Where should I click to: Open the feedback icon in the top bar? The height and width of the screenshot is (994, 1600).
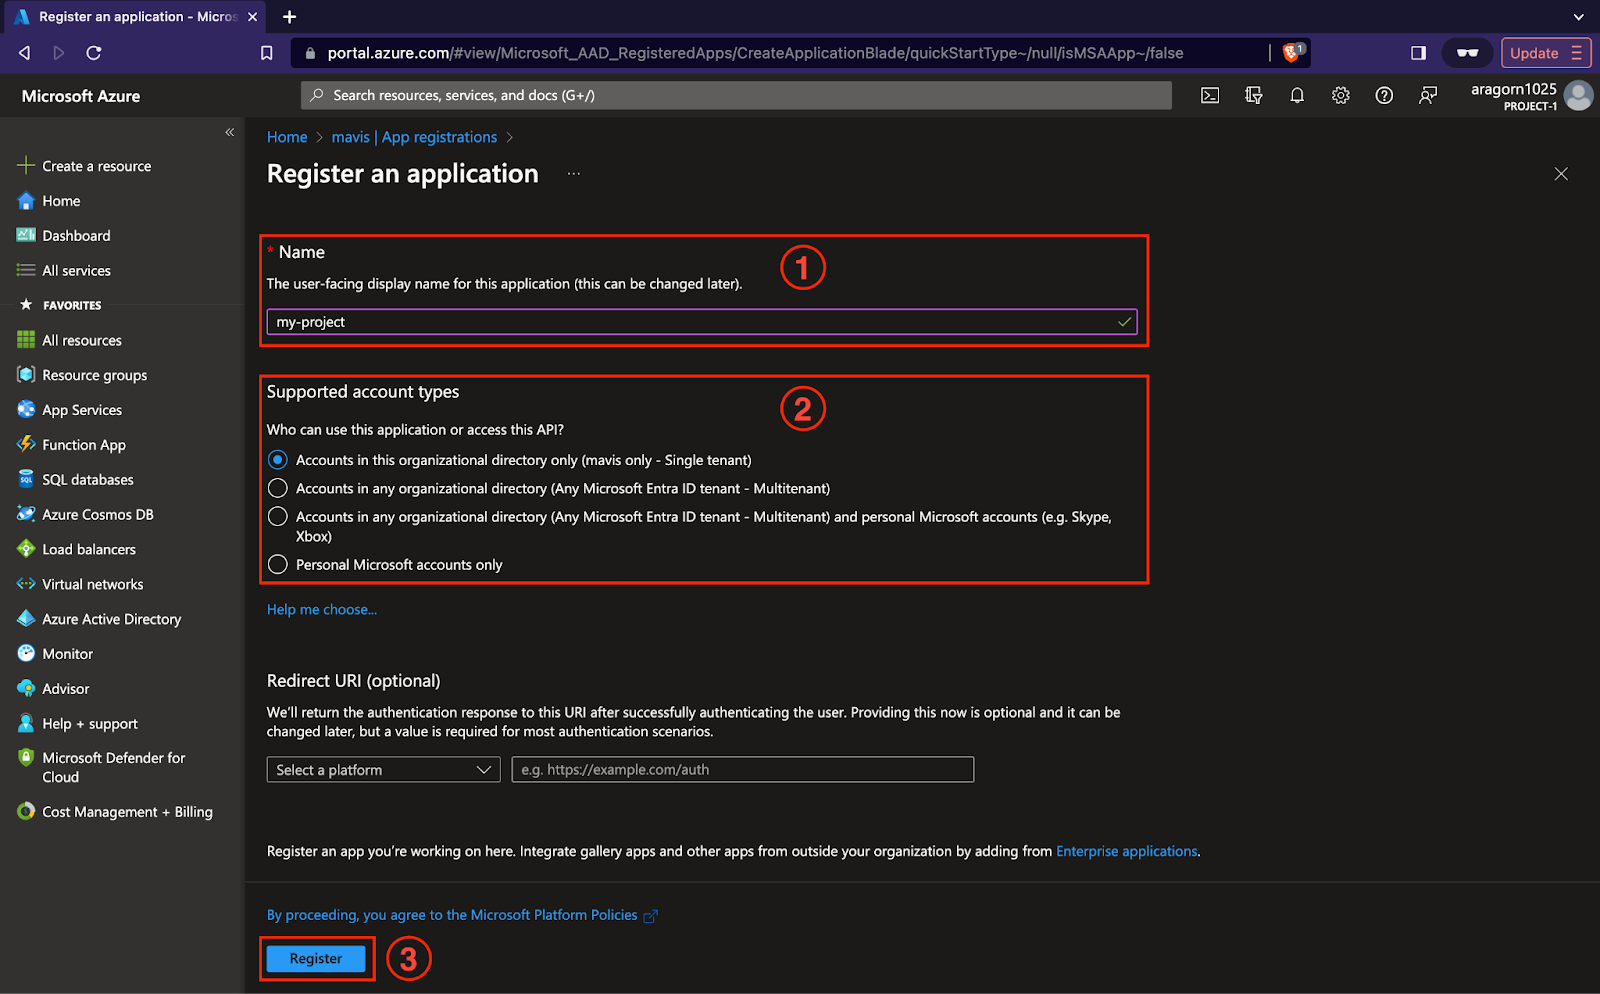pos(1428,95)
